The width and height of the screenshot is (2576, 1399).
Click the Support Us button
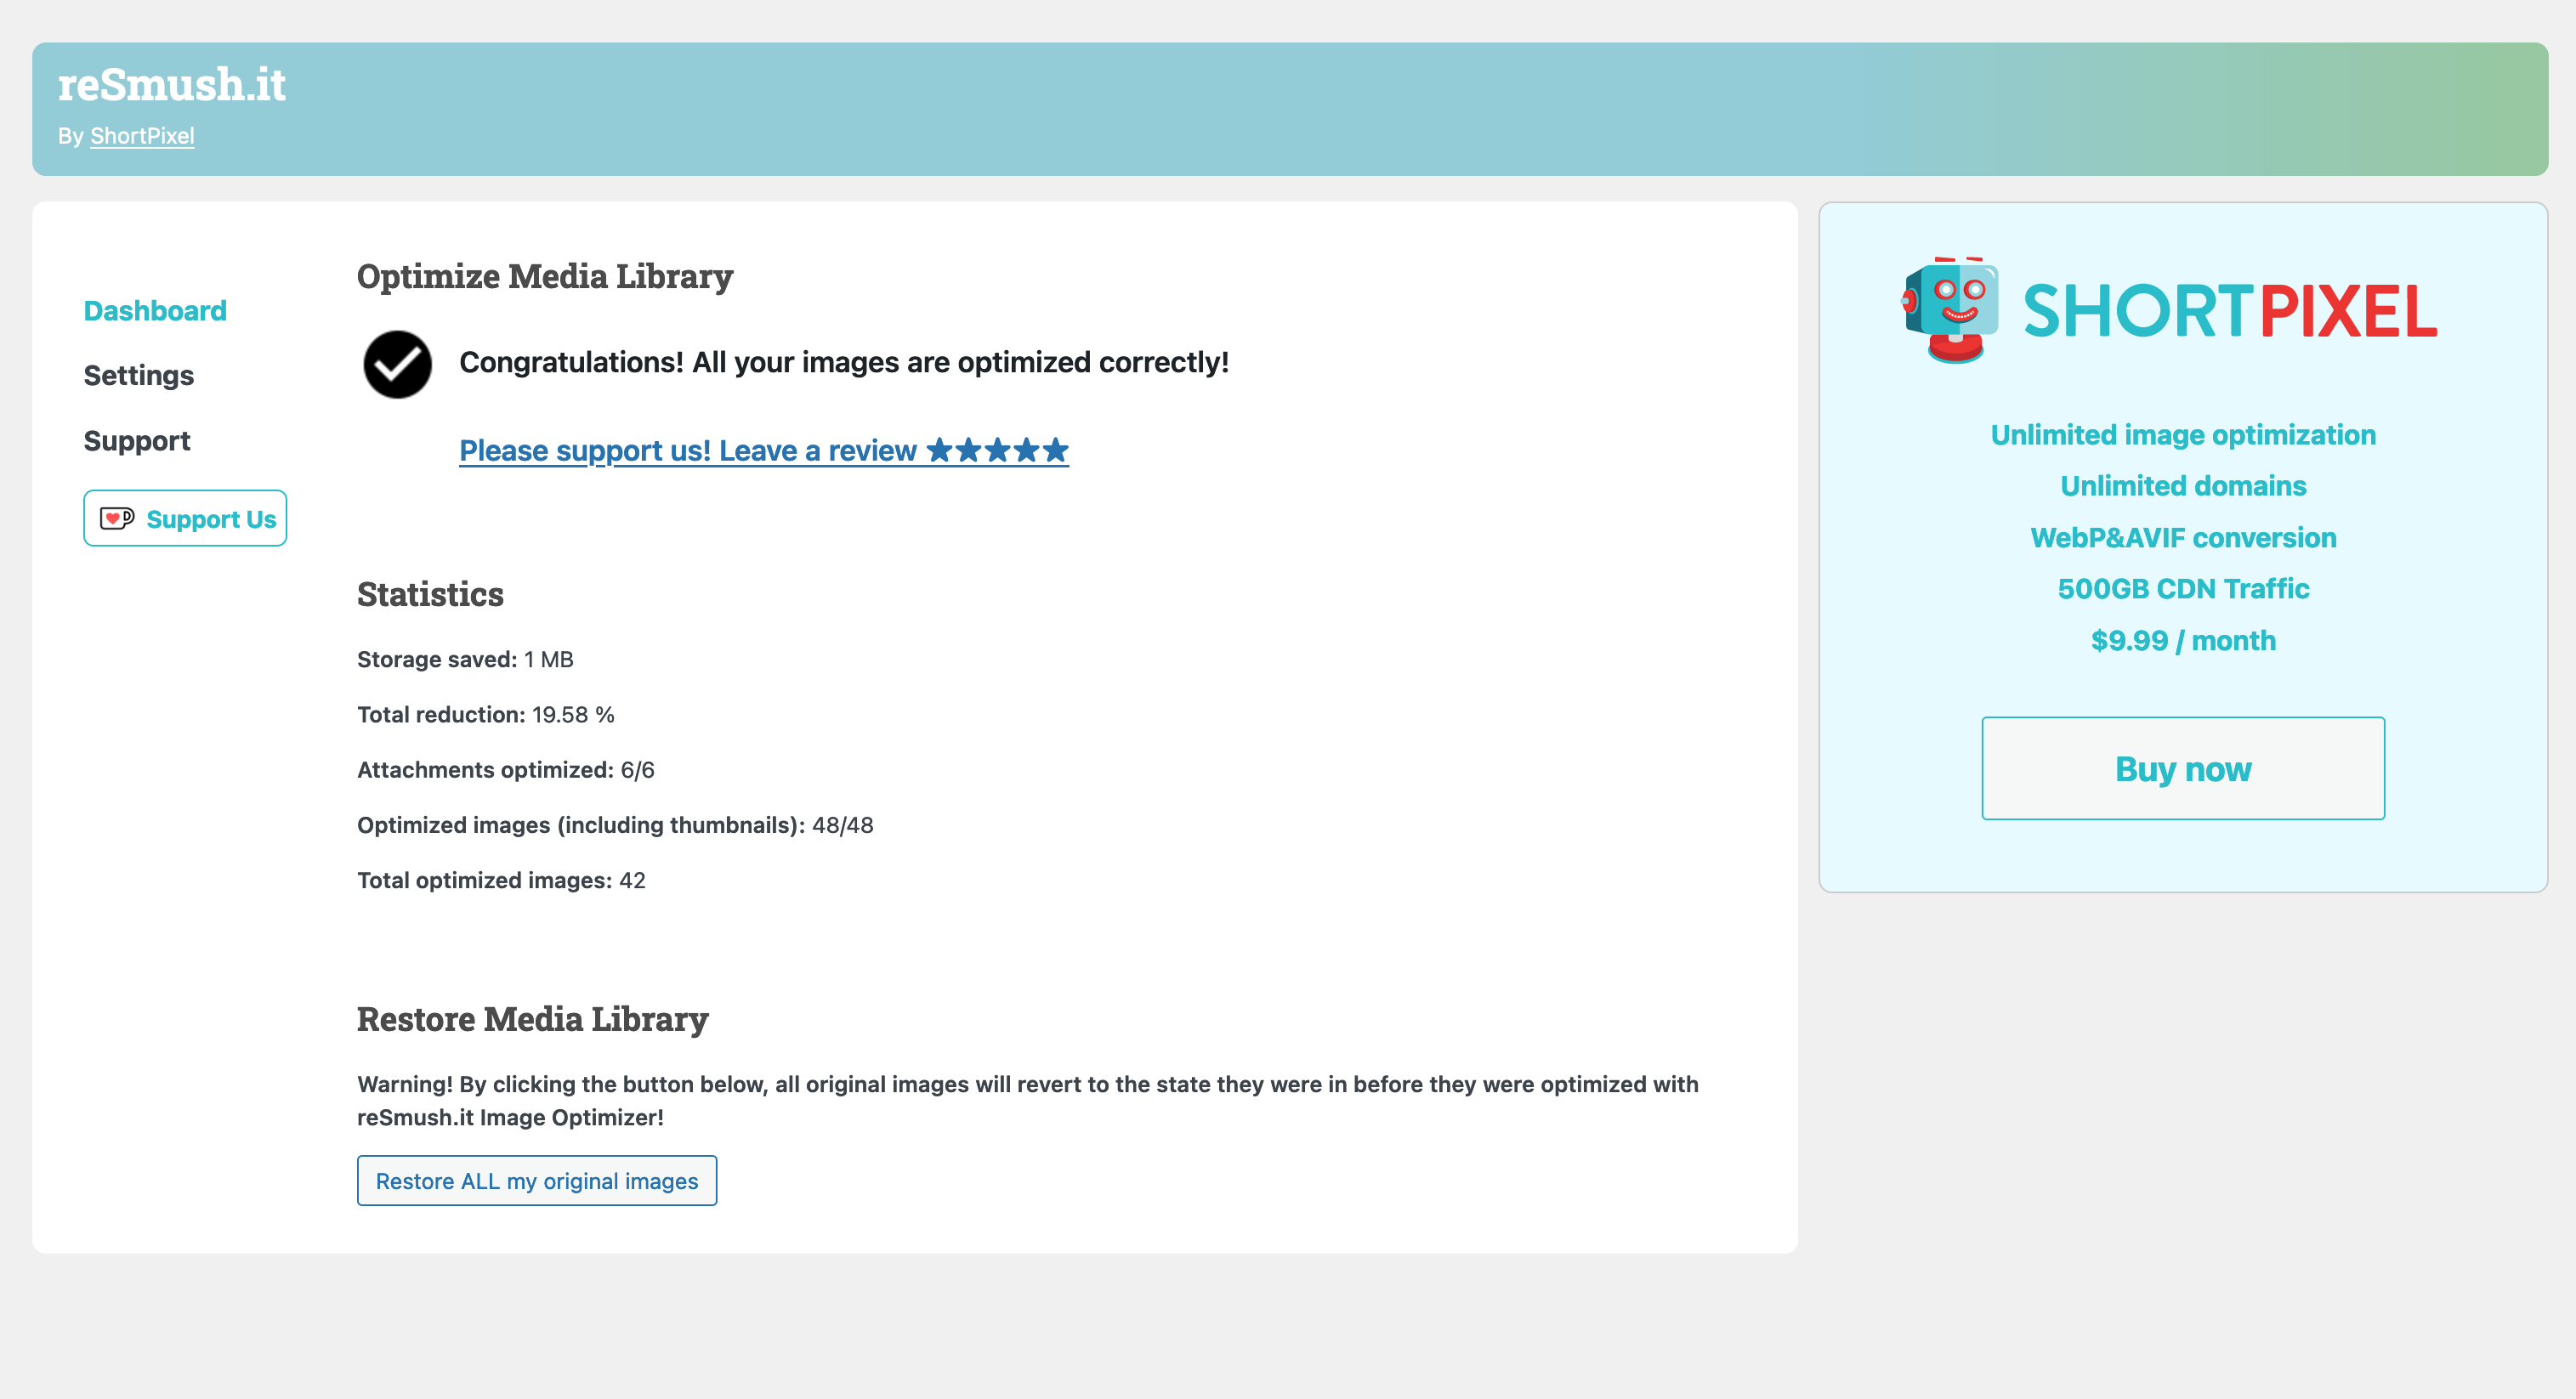(x=185, y=518)
